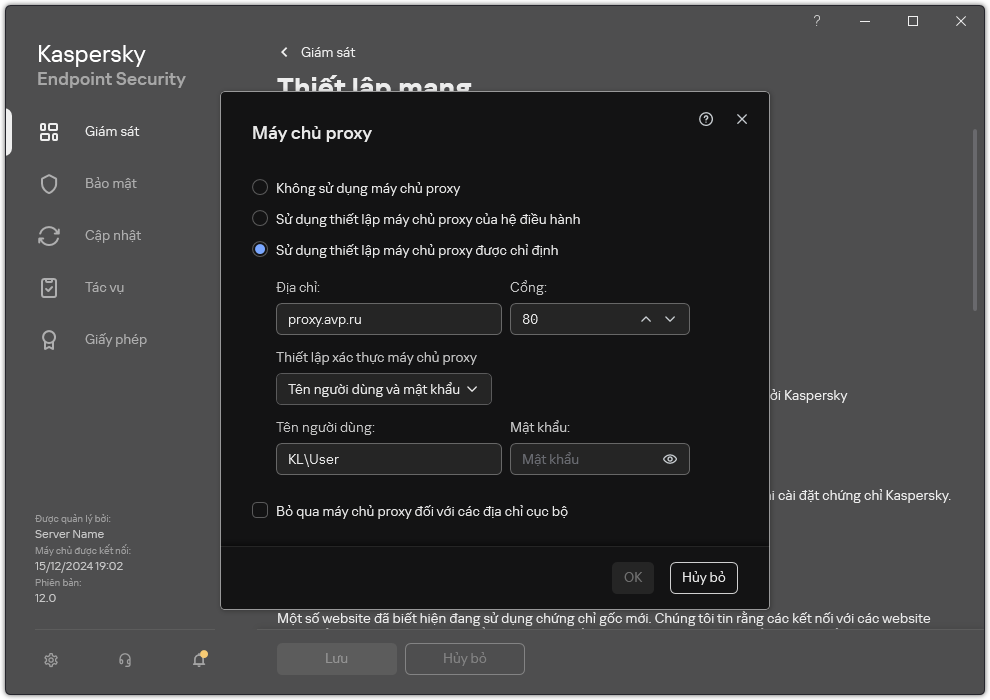This screenshot has height=700, width=990.
Task: Close the Máy chủ proxy dialog
Action: [x=742, y=119]
